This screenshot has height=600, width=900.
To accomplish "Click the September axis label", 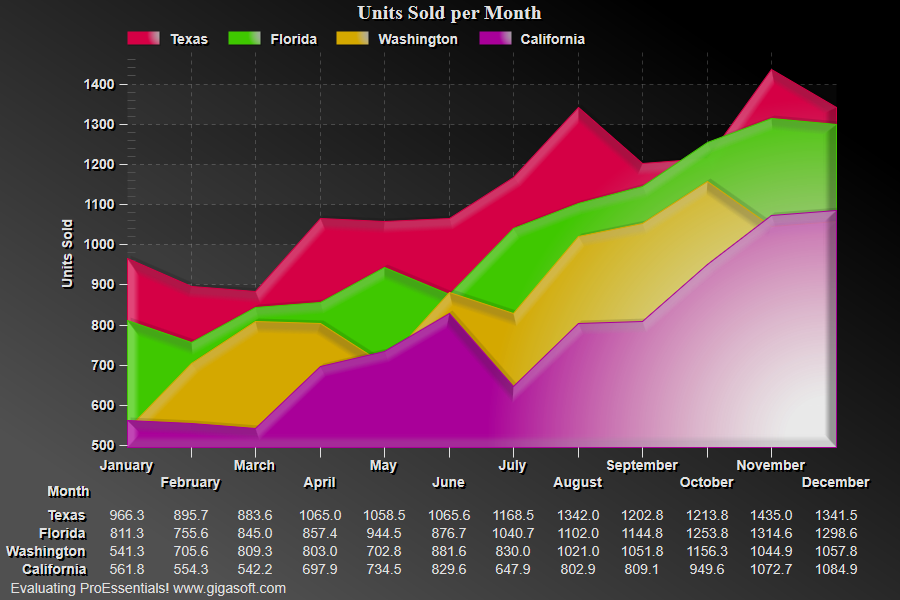I will point(642,466).
